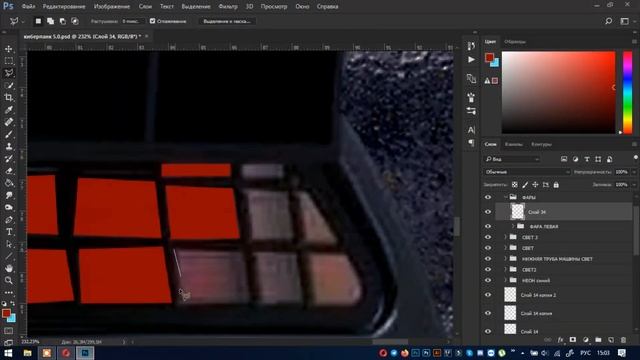Delete layer using trash icon

(x=623, y=340)
